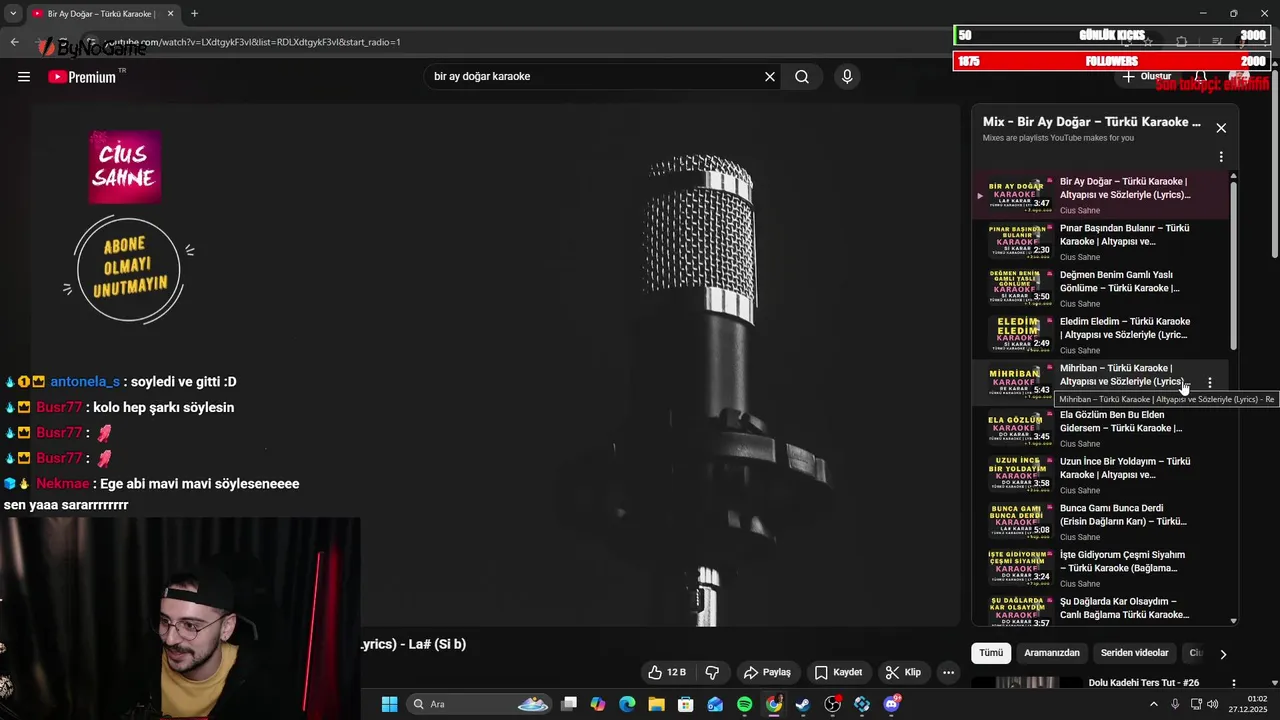Viewport: 1280px width, 720px height.
Task: Dislike the video with thumbs down
Action: click(713, 672)
